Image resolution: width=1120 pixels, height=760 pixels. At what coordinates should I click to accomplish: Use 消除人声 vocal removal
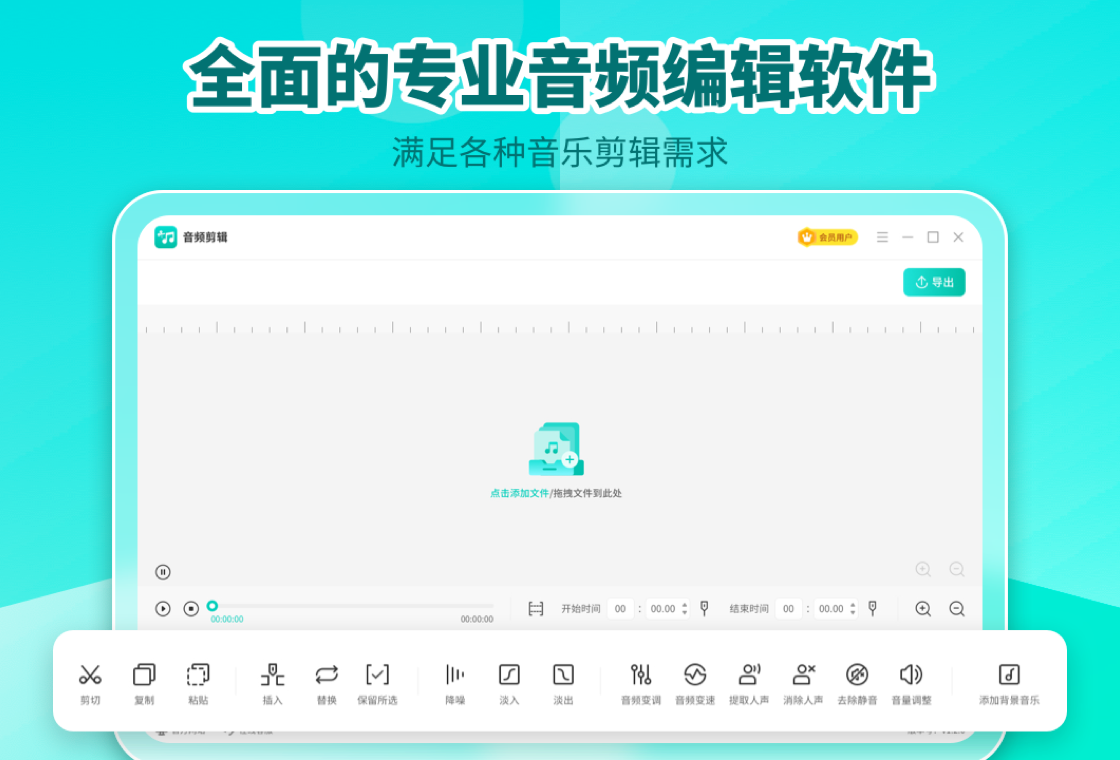click(804, 682)
